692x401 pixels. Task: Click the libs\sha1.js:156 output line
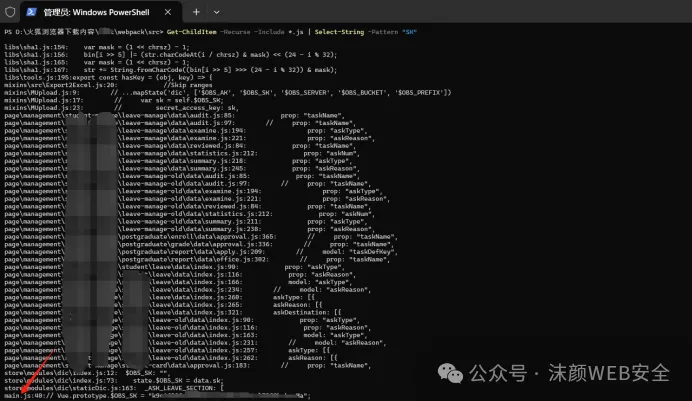click(x=171, y=55)
